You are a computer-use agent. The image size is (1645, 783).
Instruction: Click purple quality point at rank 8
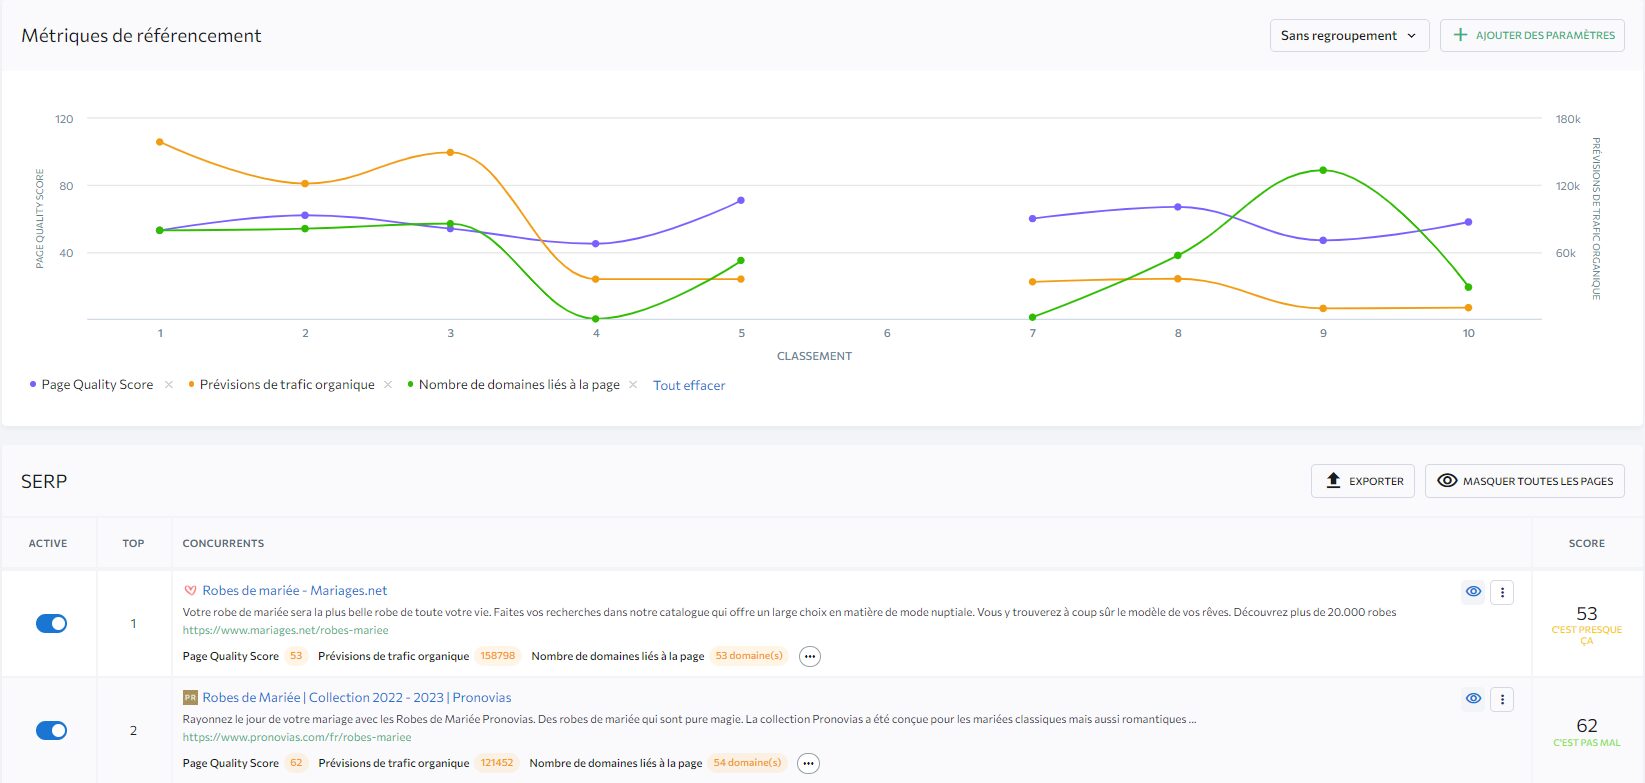click(x=1178, y=207)
